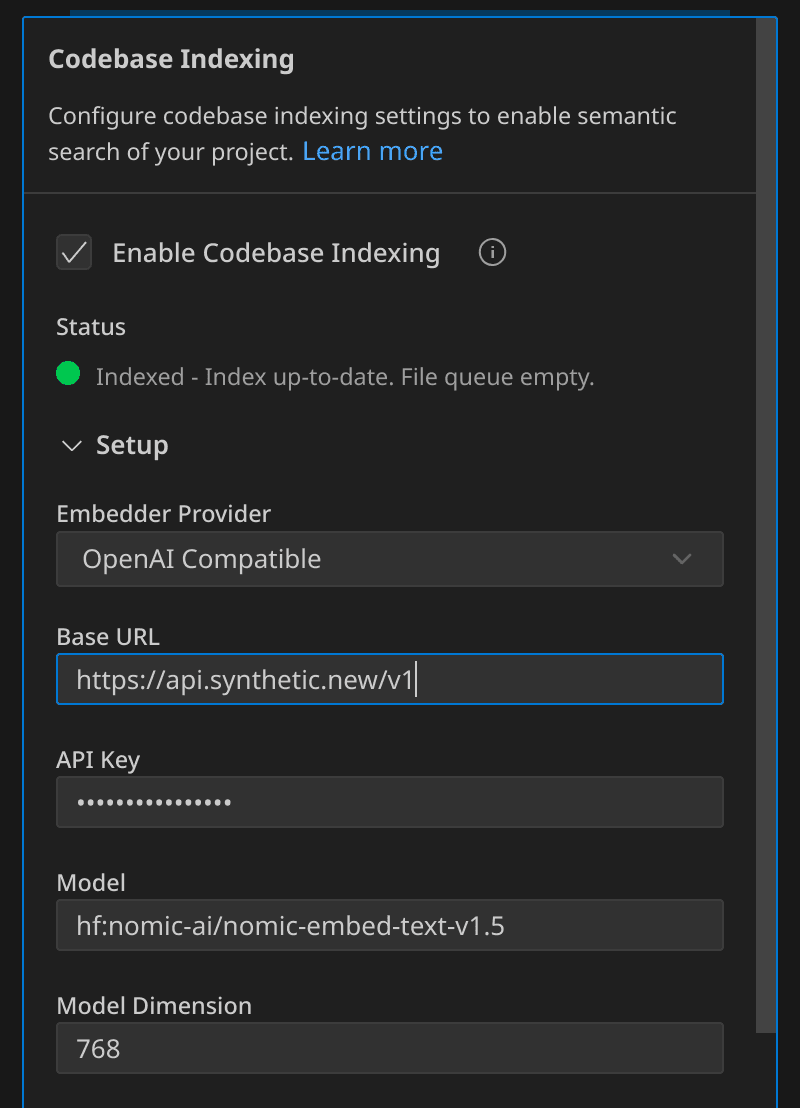Click the API Key field label
Image resolution: width=800 pixels, height=1108 pixels.
tap(98, 760)
